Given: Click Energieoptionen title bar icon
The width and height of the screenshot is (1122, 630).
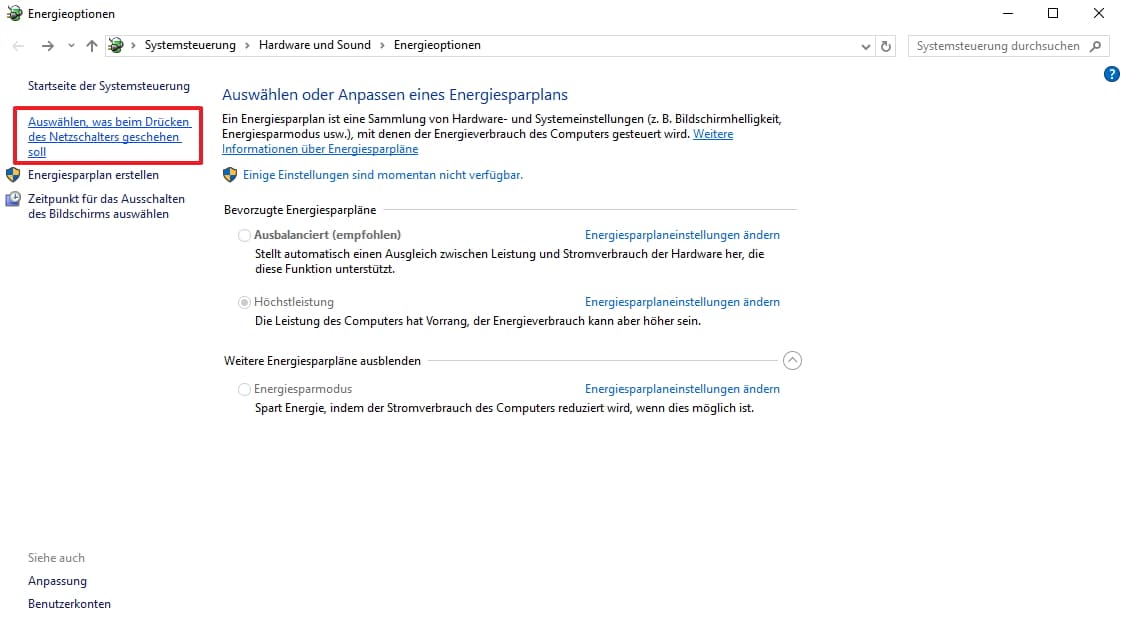Looking at the screenshot, I should 14,14.
